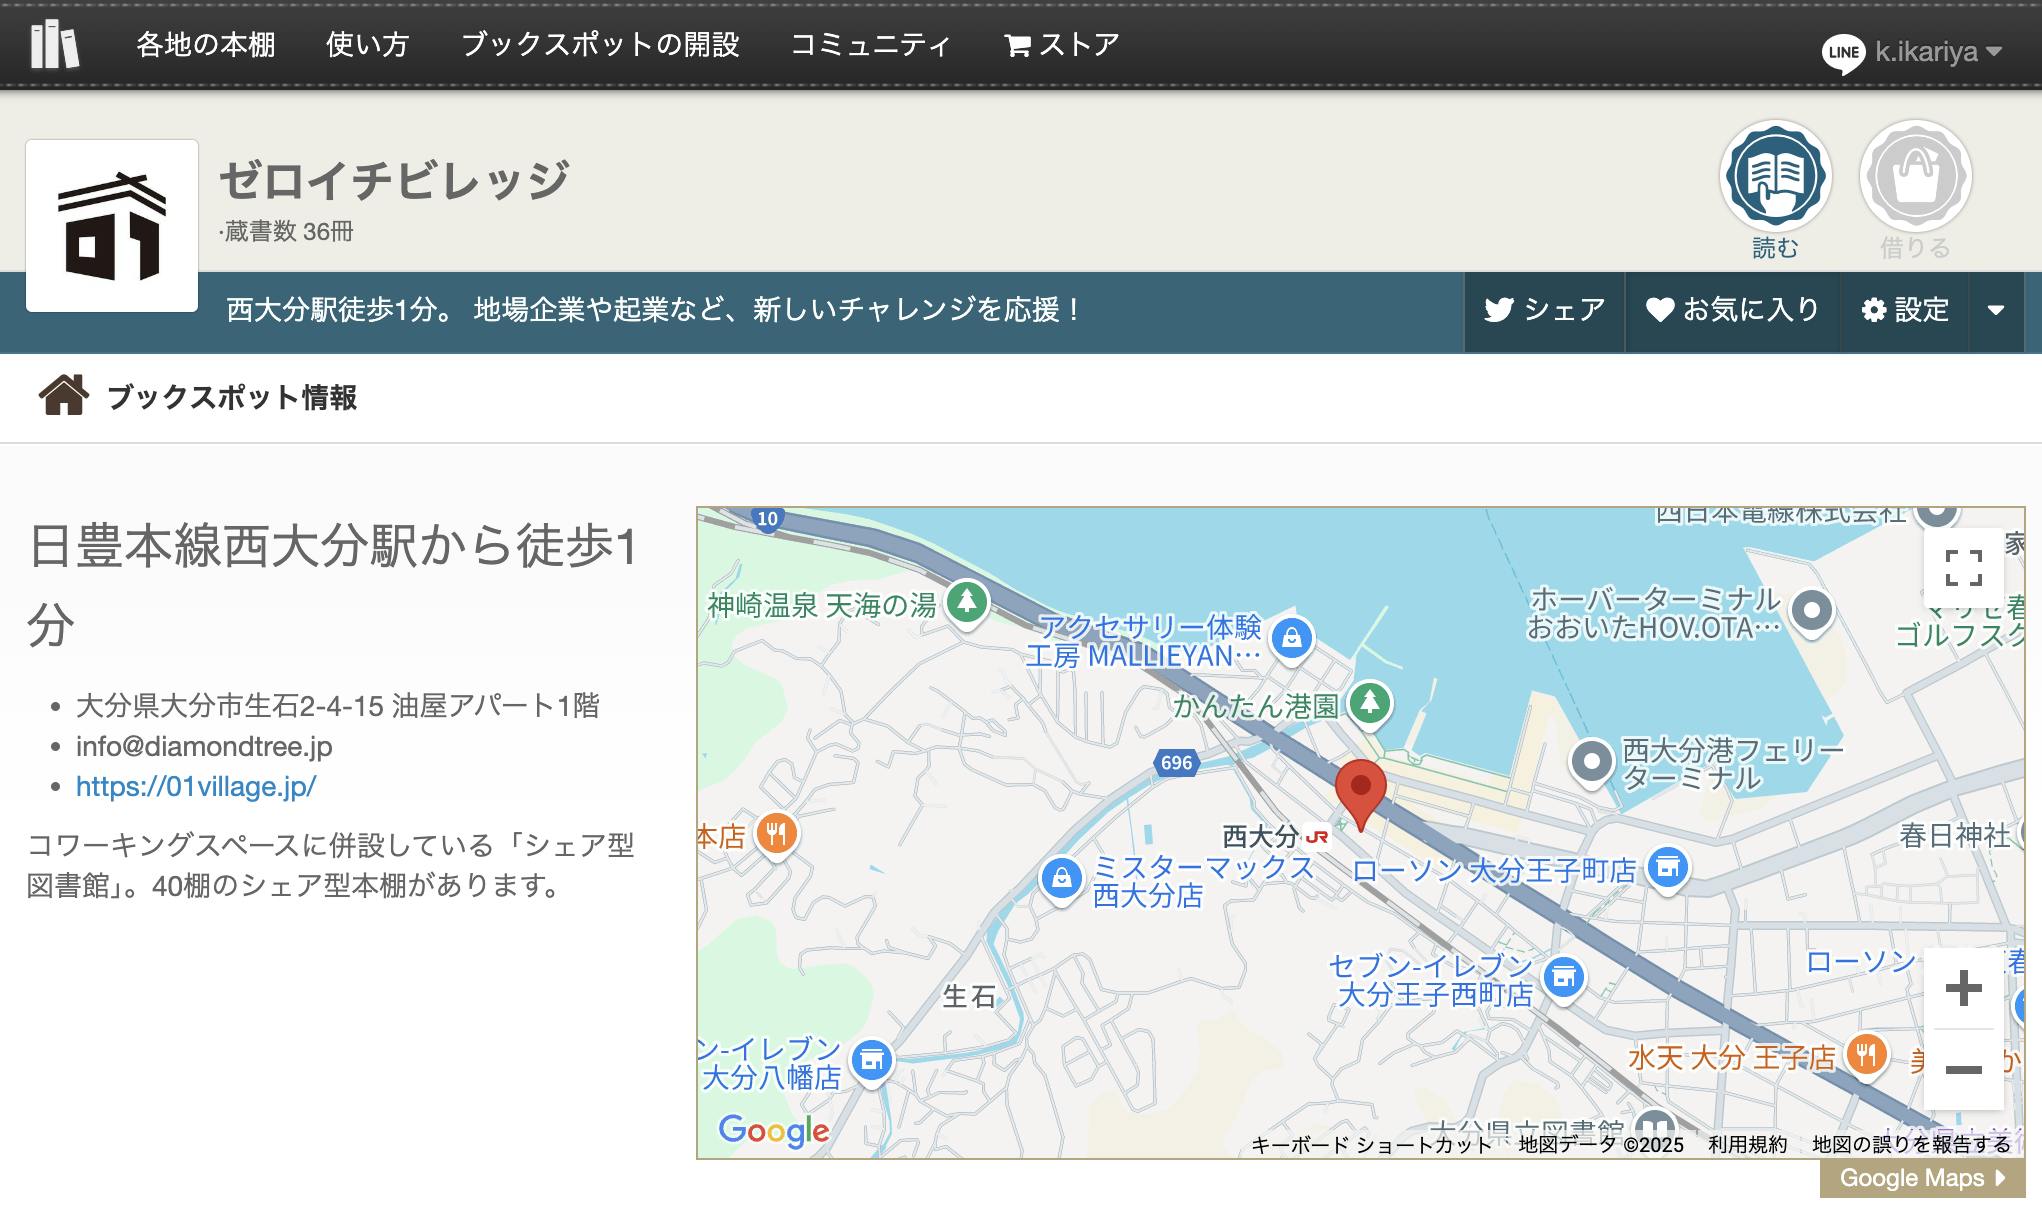Click ローソン大分王子町店 store marker icon

tap(1667, 867)
